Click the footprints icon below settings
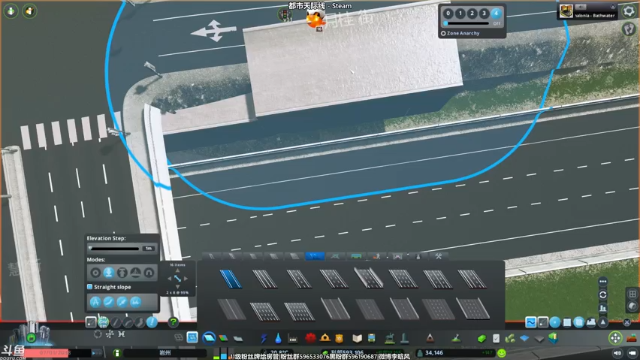The height and width of the screenshot is (360, 640). (x=629, y=29)
